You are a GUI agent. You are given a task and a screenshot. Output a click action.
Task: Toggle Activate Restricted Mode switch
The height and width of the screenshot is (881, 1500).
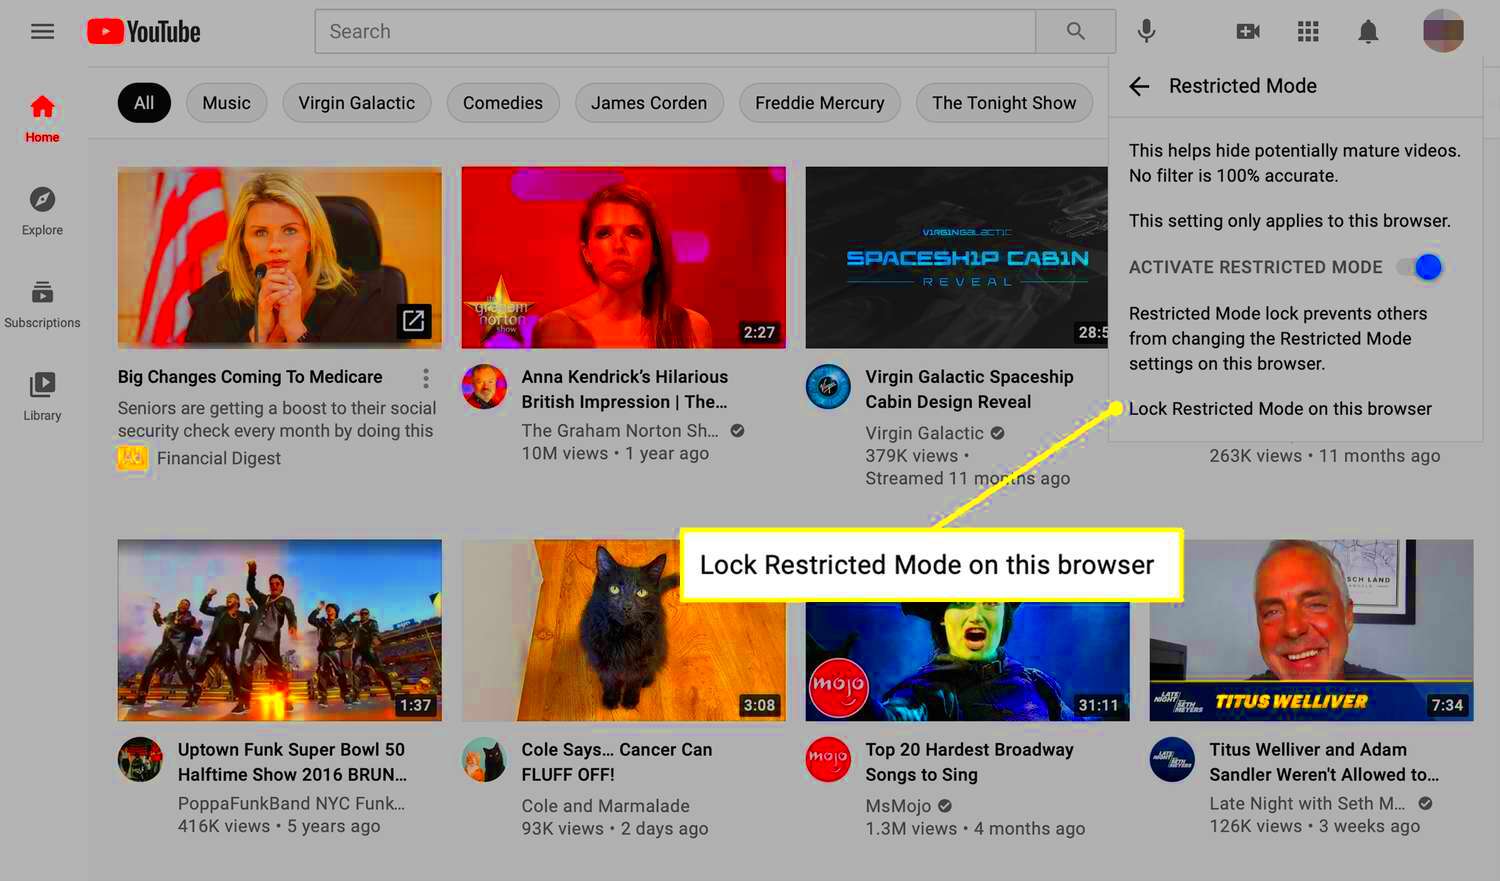(1420, 267)
